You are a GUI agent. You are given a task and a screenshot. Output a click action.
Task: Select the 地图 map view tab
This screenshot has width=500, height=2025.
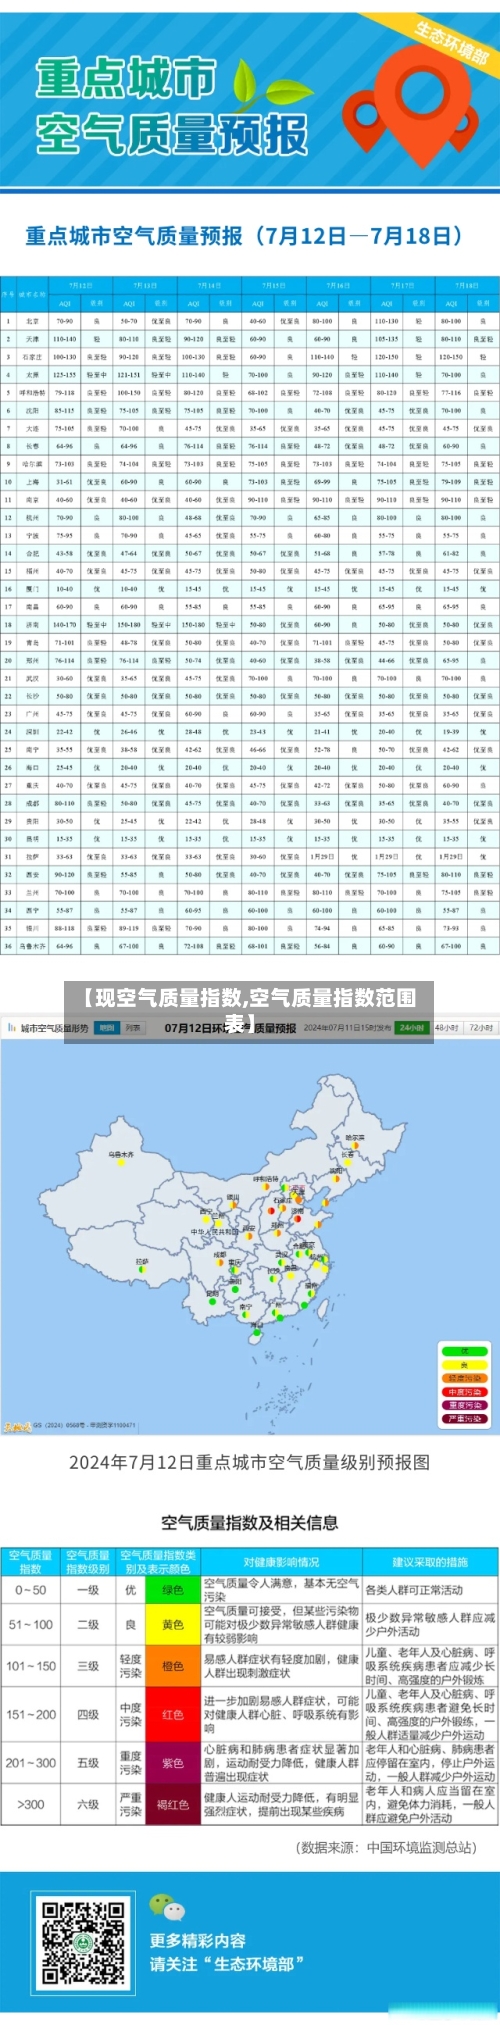tap(105, 1028)
